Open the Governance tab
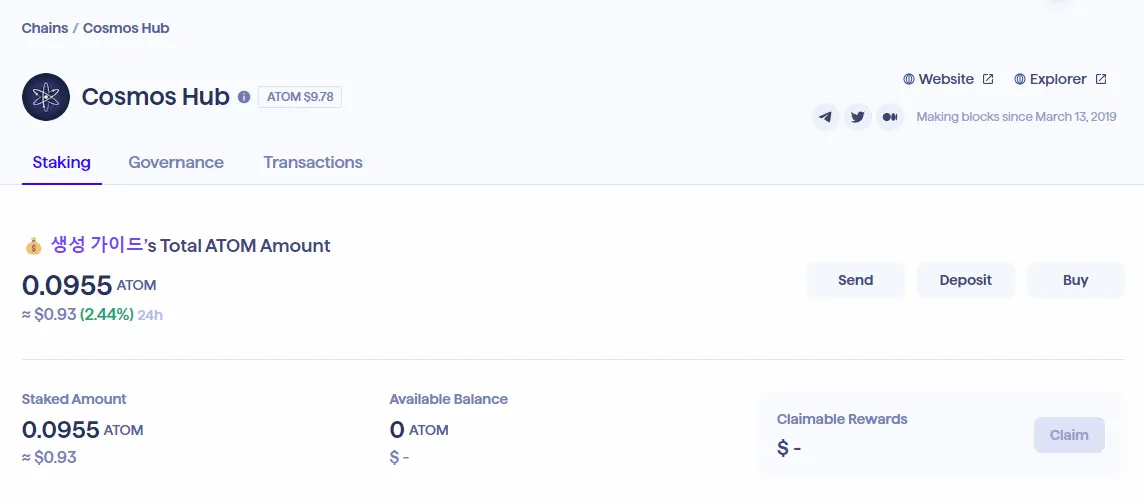The width and height of the screenshot is (1144, 504). tap(176, 162)
